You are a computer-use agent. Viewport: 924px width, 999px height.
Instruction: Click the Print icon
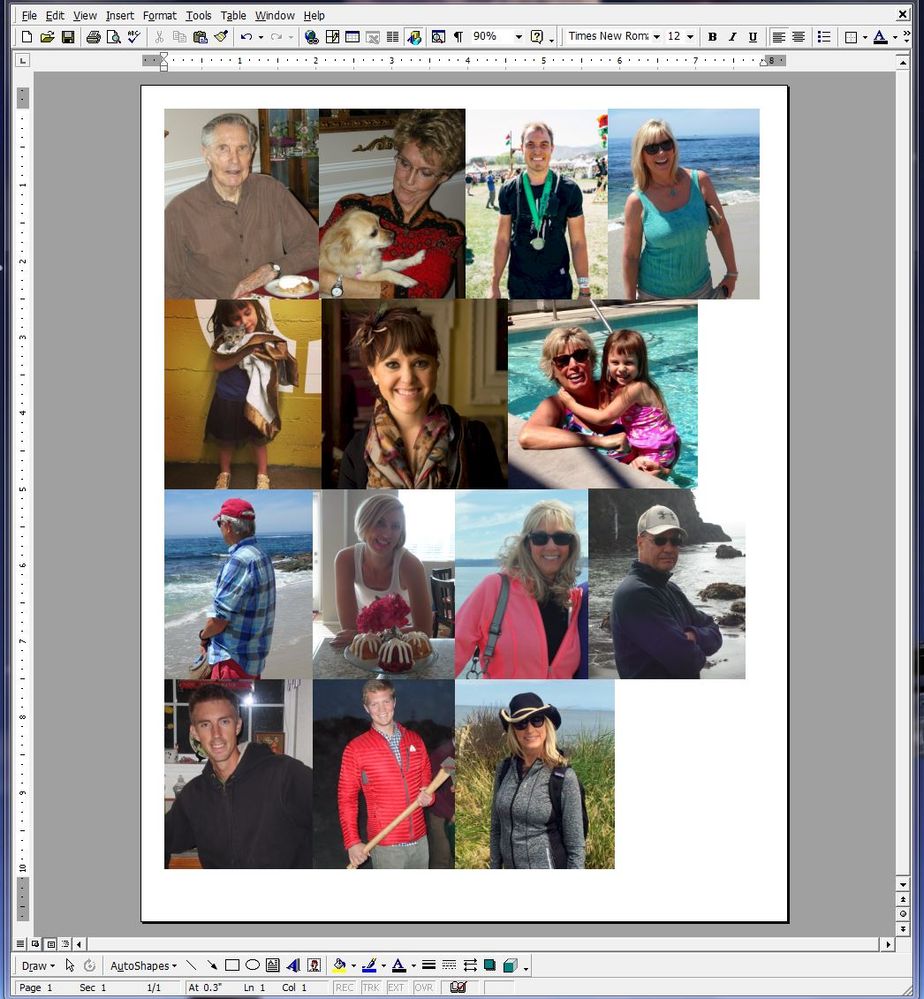[93, 37]
